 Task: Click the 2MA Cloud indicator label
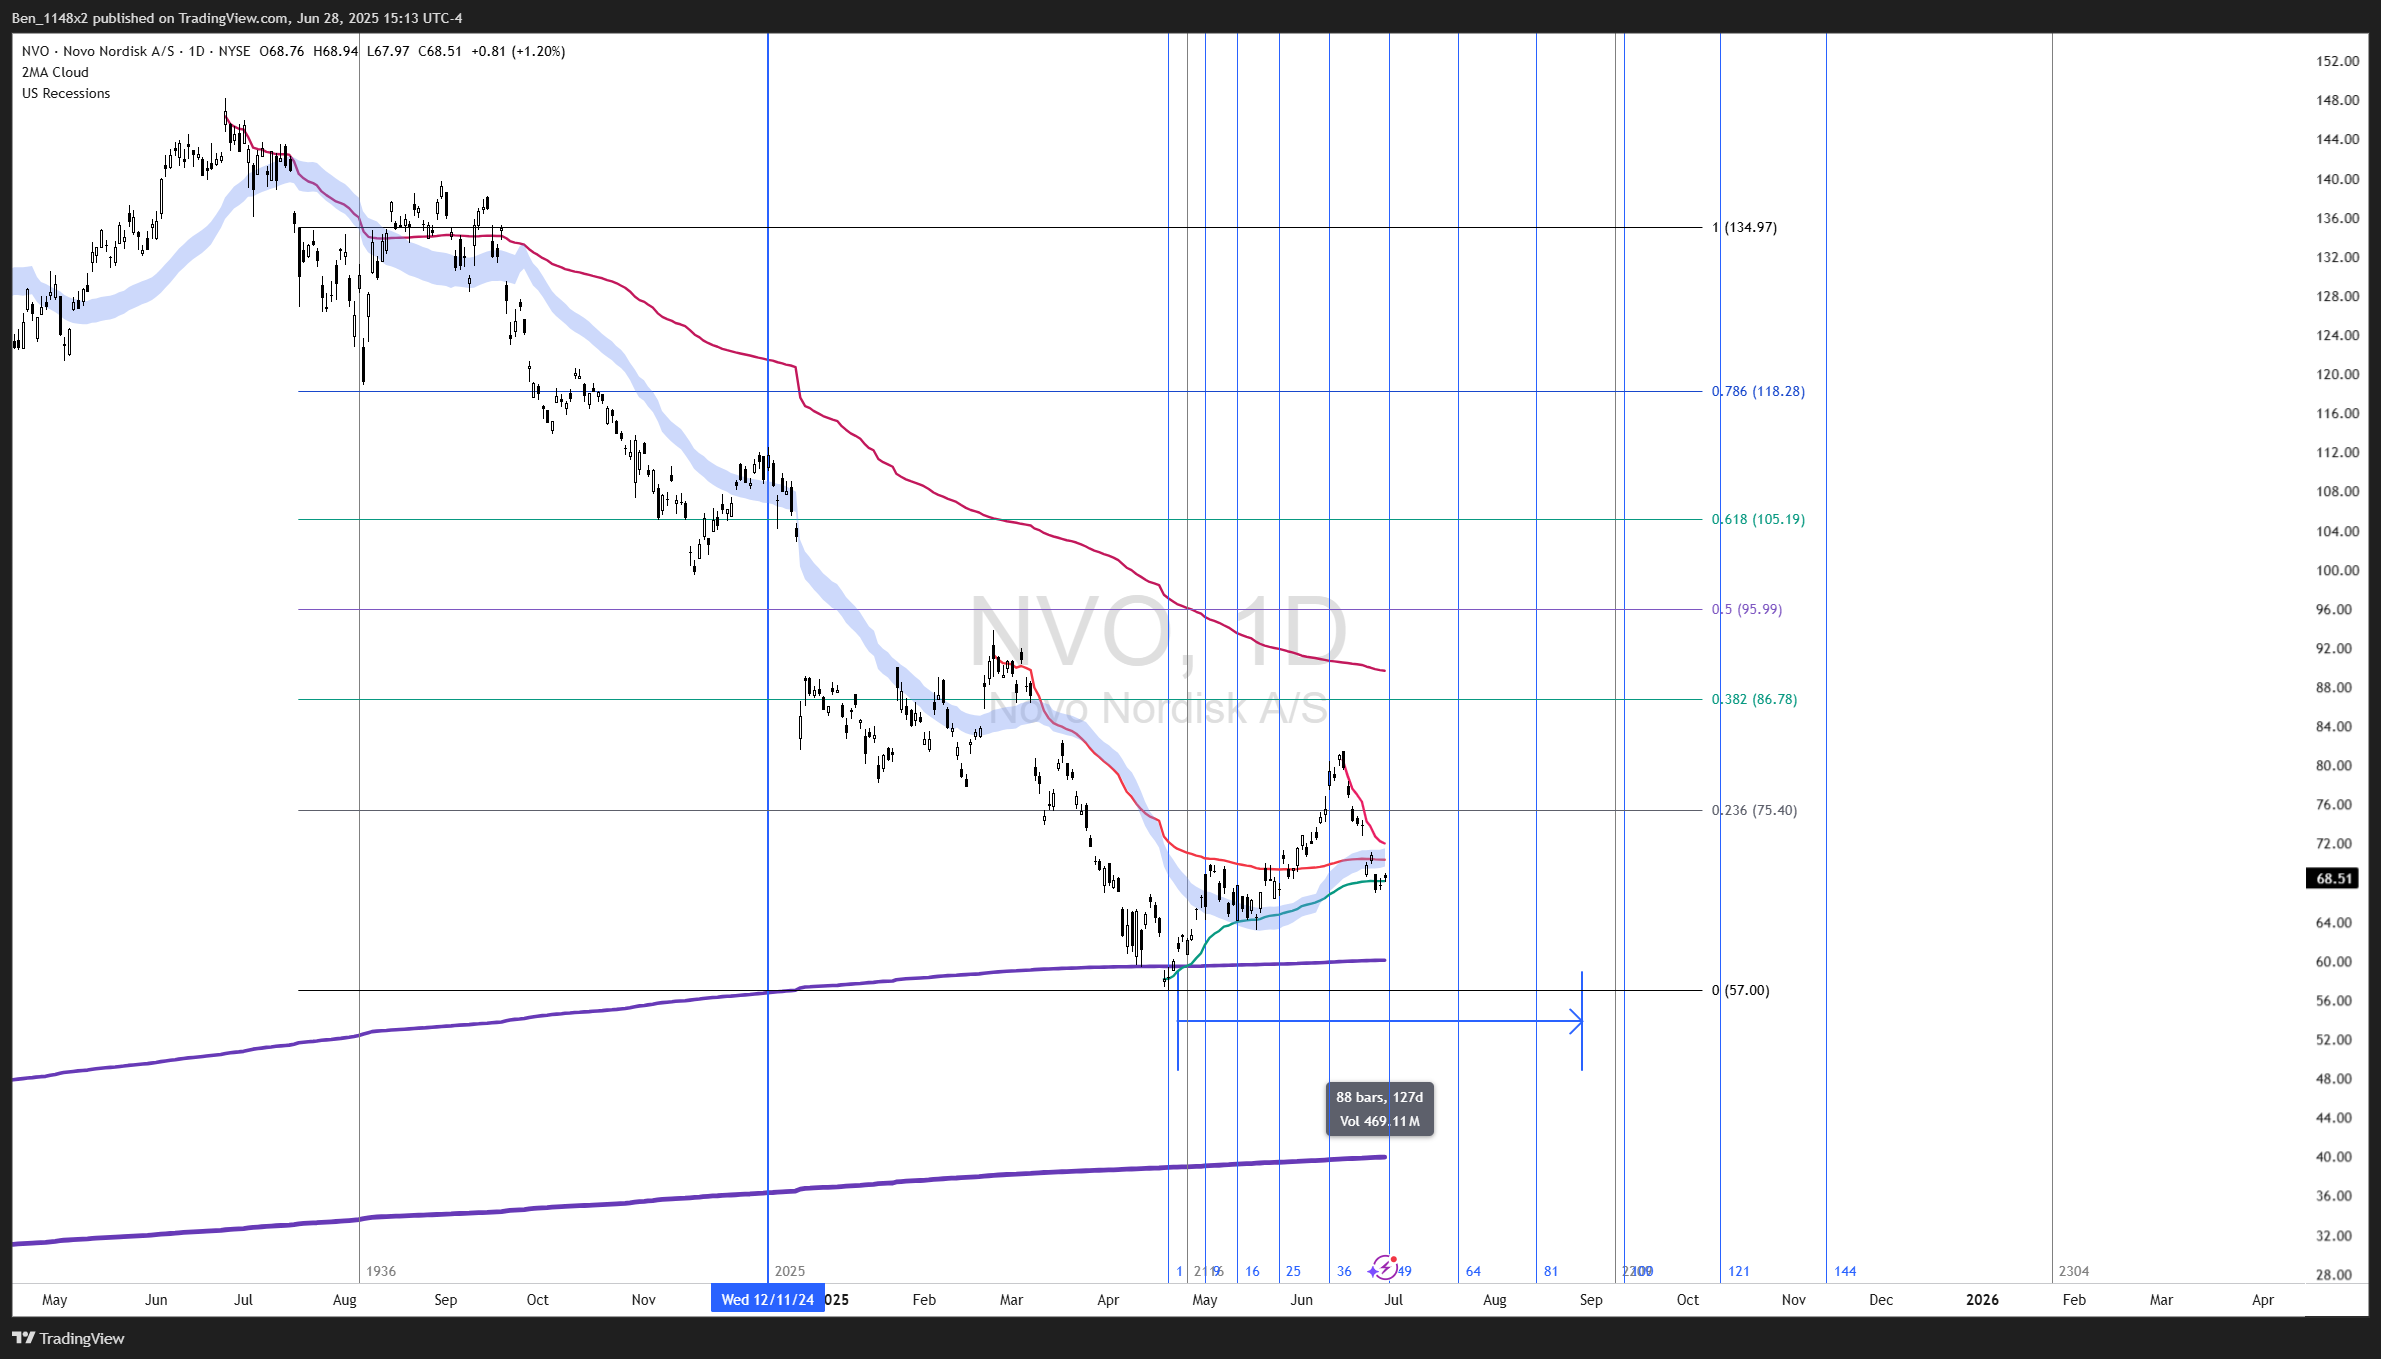(55, 72)
